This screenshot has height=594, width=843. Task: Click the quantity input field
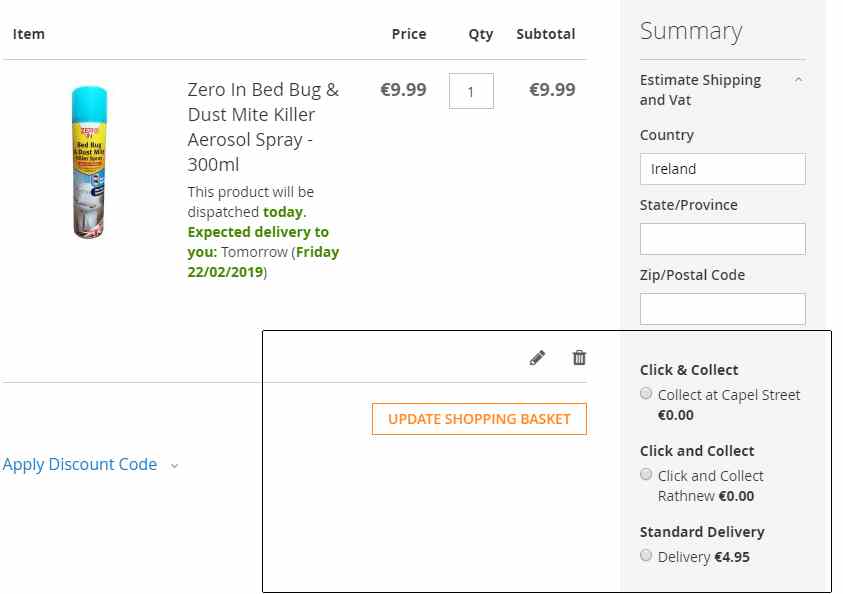click(x=471, y=91)
